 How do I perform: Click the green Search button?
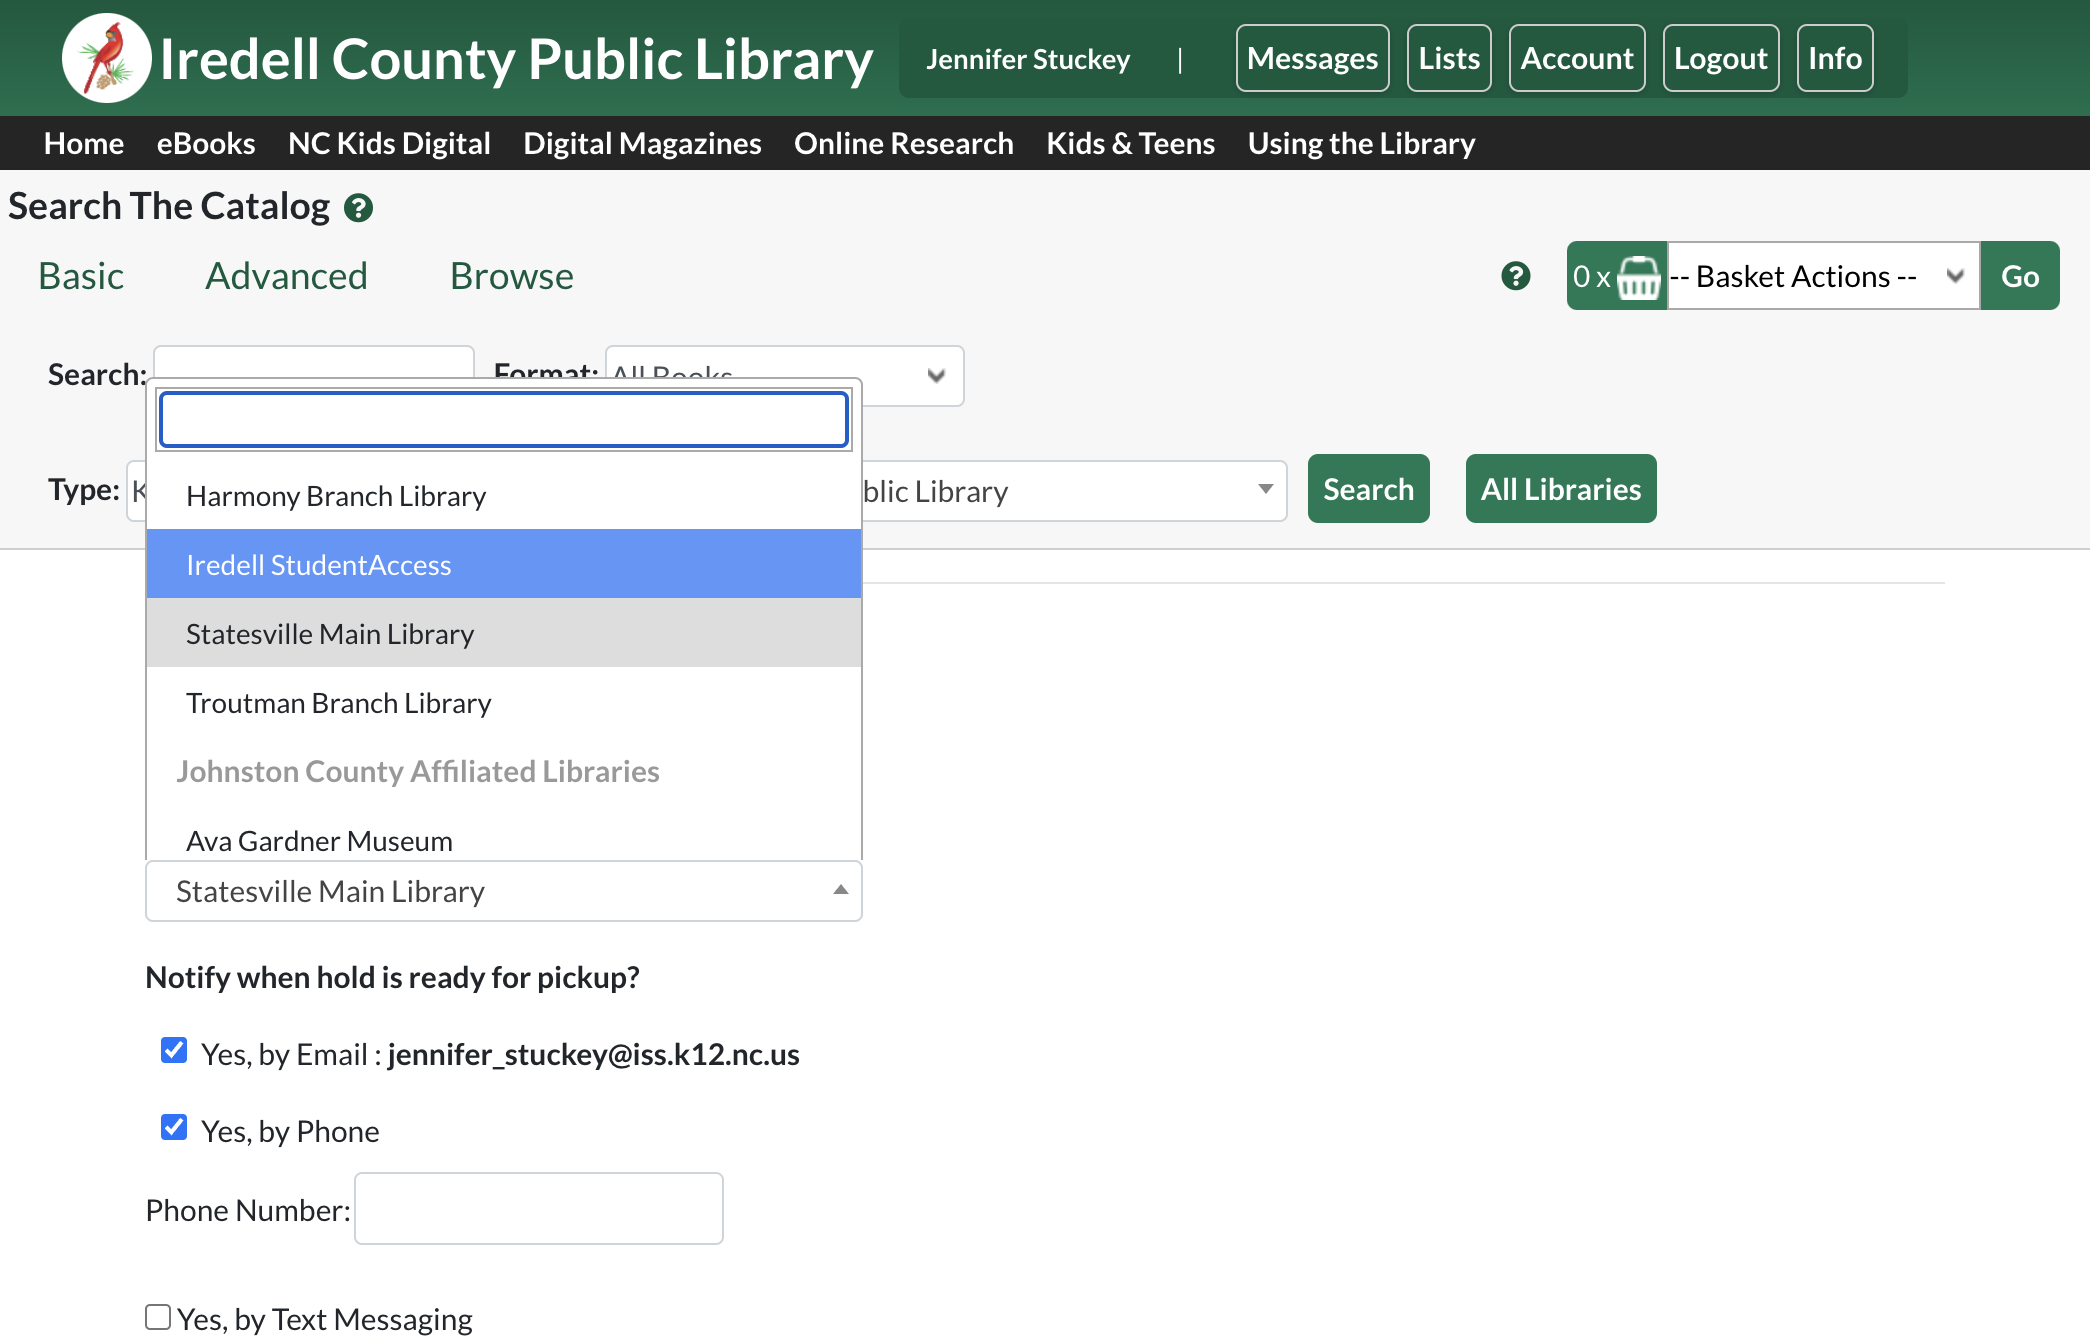tap(1368, 489)
